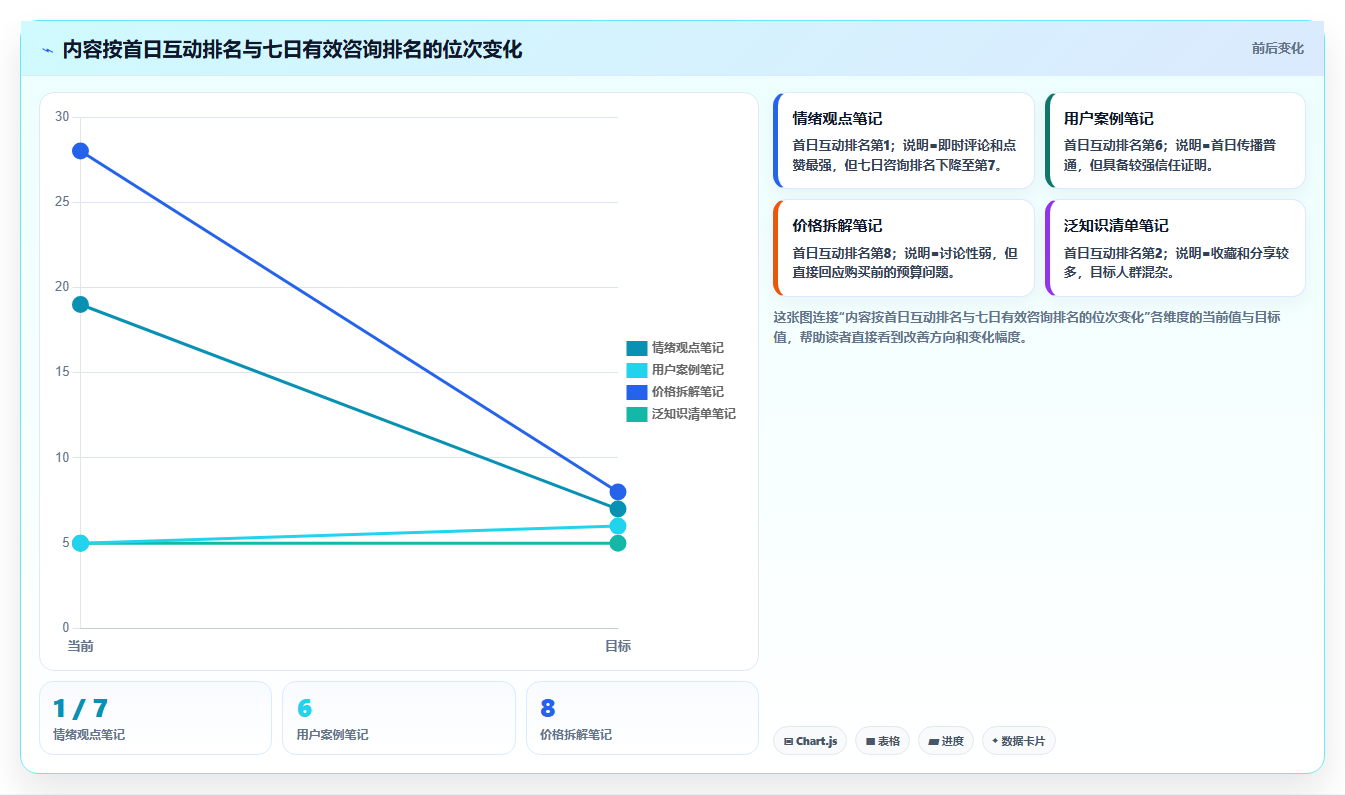1345x795 pixels.
Task: Open the 情绪观点笔记 description card
Action: [904, 140]
